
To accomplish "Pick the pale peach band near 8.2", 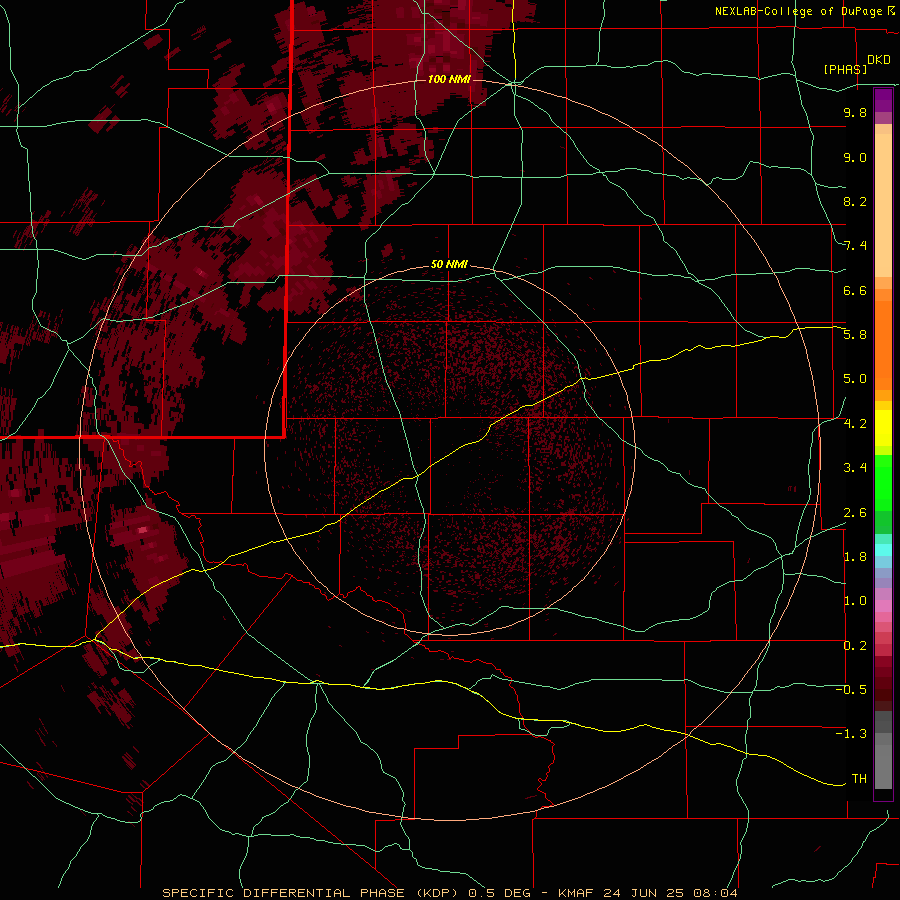I will point(883,205).
